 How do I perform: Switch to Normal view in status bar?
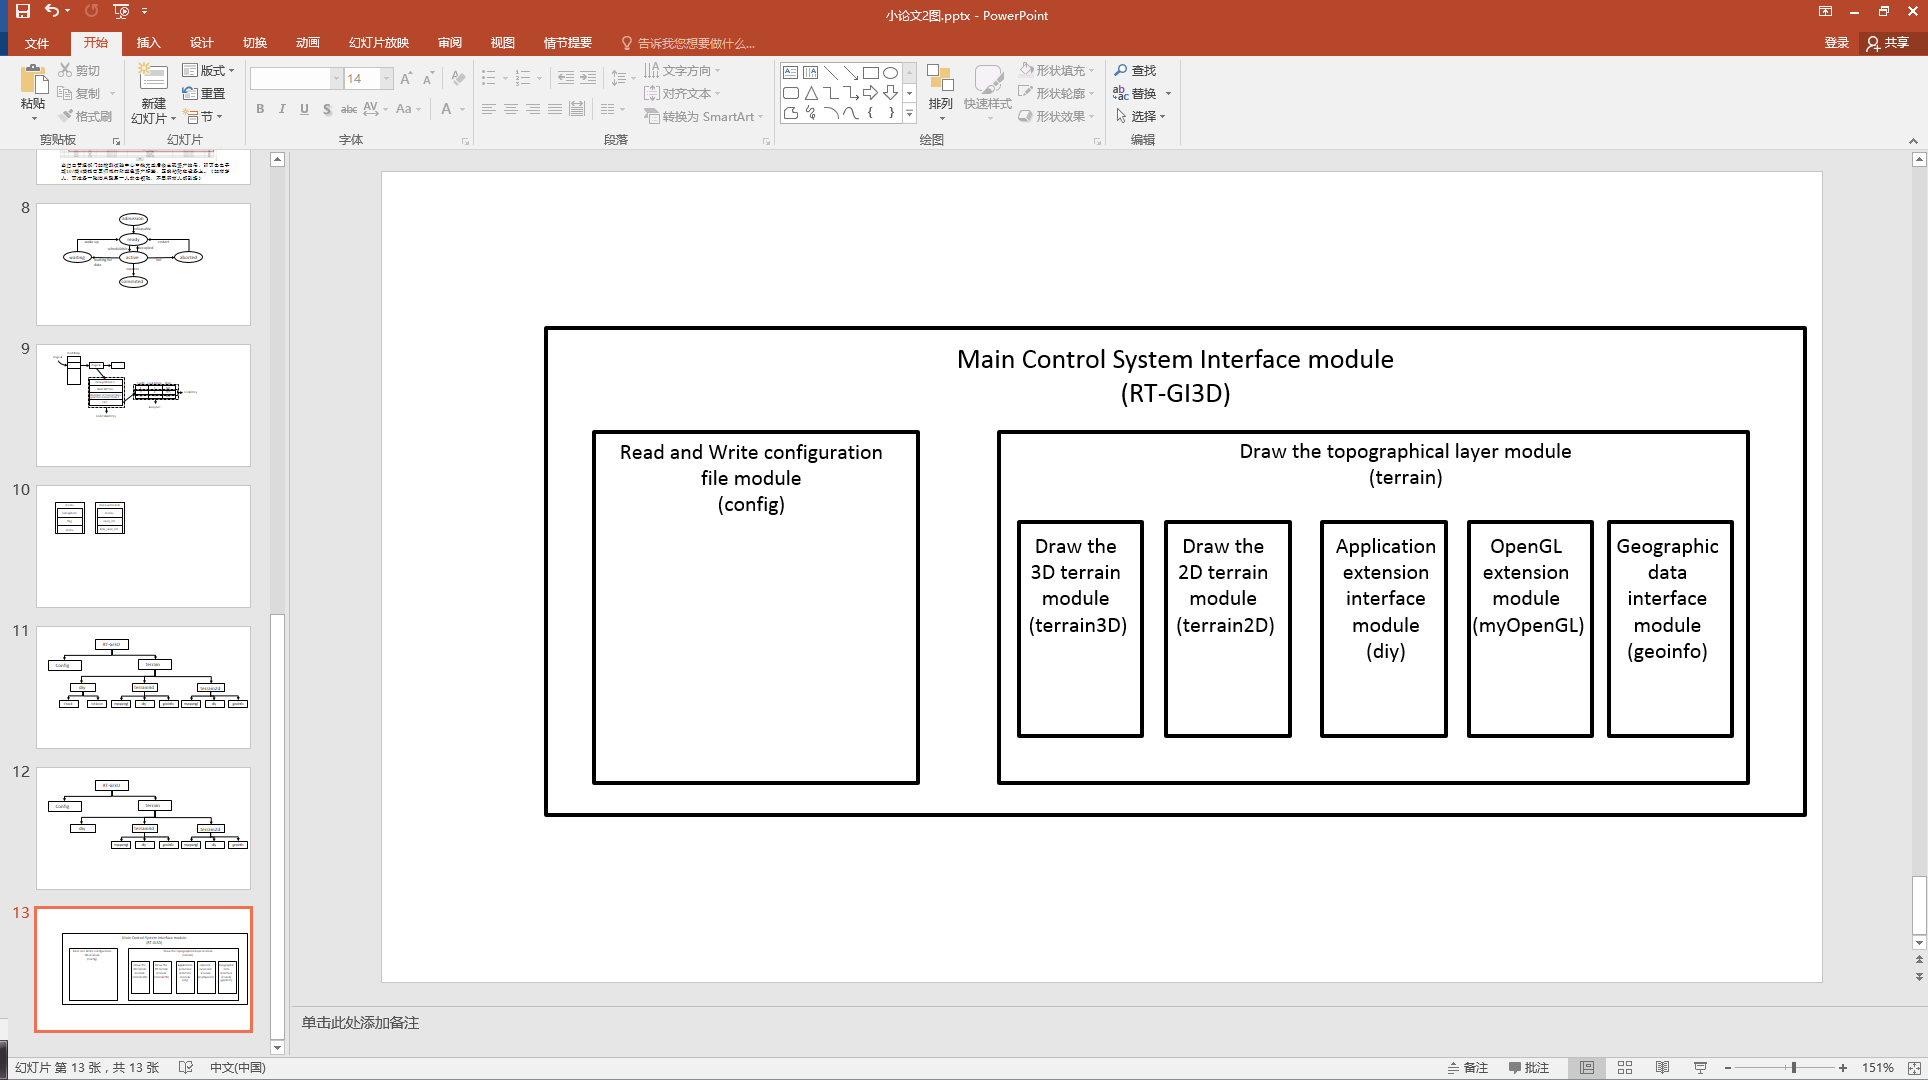[1587, 1068]
